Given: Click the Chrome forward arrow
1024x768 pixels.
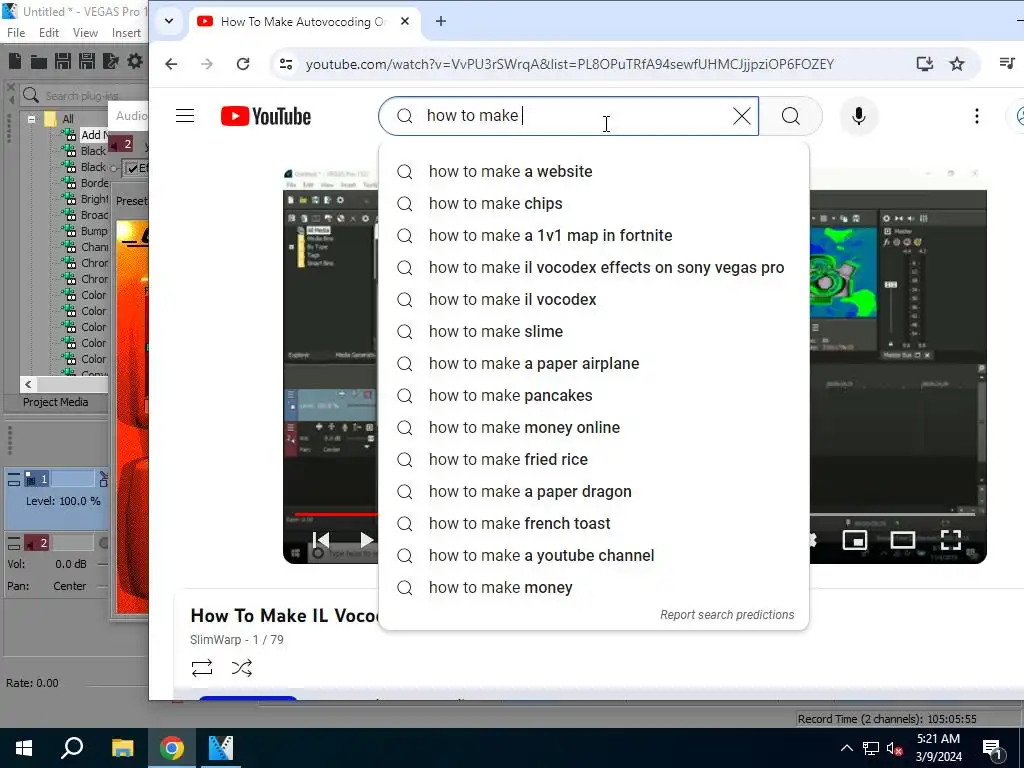Looking at the screenshot, I should 207,64.
